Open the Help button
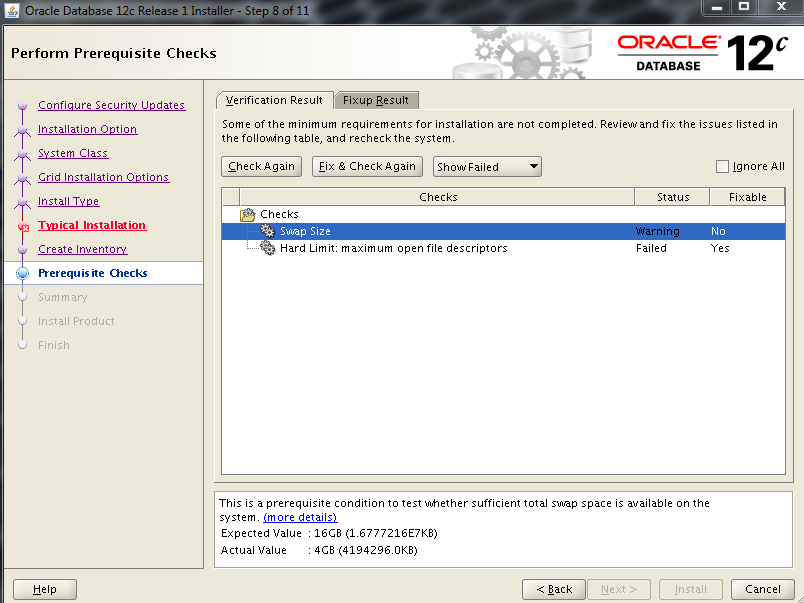The image size is (804, 603). tap(45, 589)
